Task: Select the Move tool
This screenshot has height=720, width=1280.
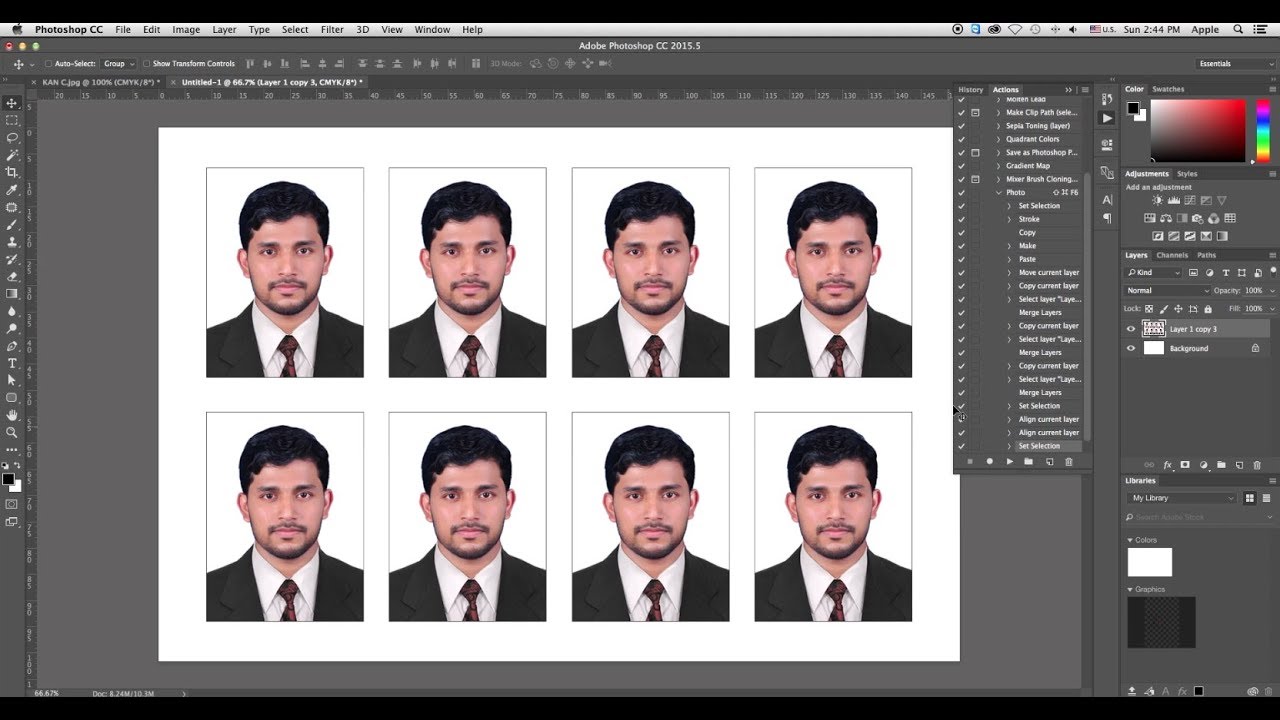Action: (12, 103)
